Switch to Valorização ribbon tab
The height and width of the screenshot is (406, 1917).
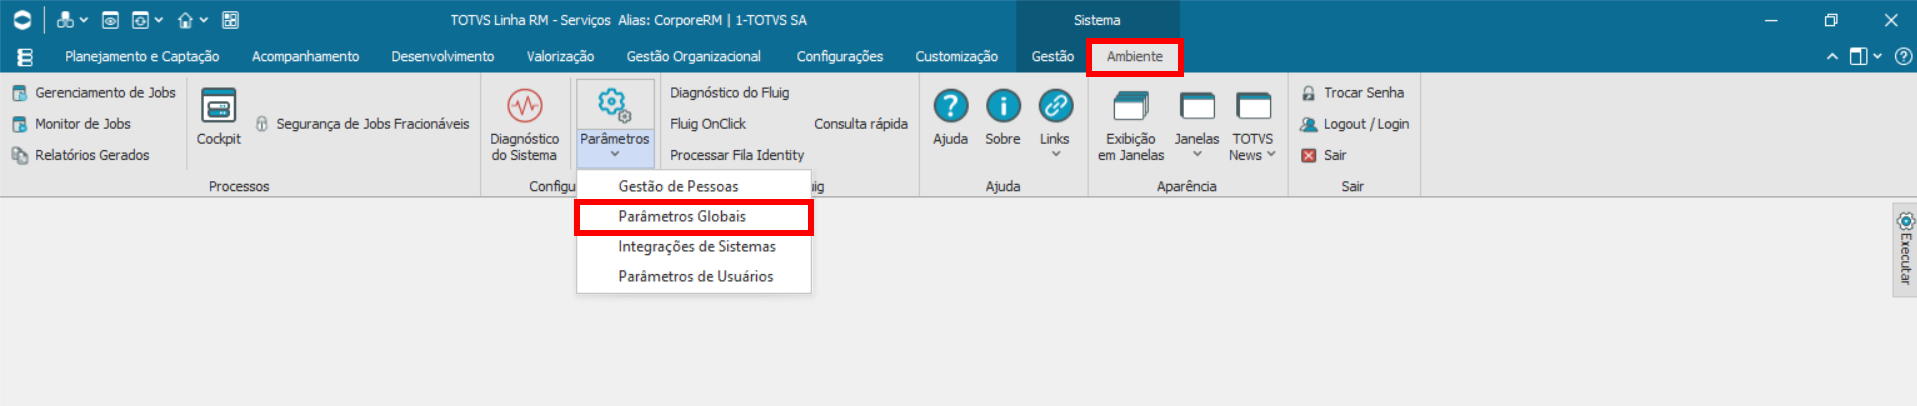tap(560, 57)
